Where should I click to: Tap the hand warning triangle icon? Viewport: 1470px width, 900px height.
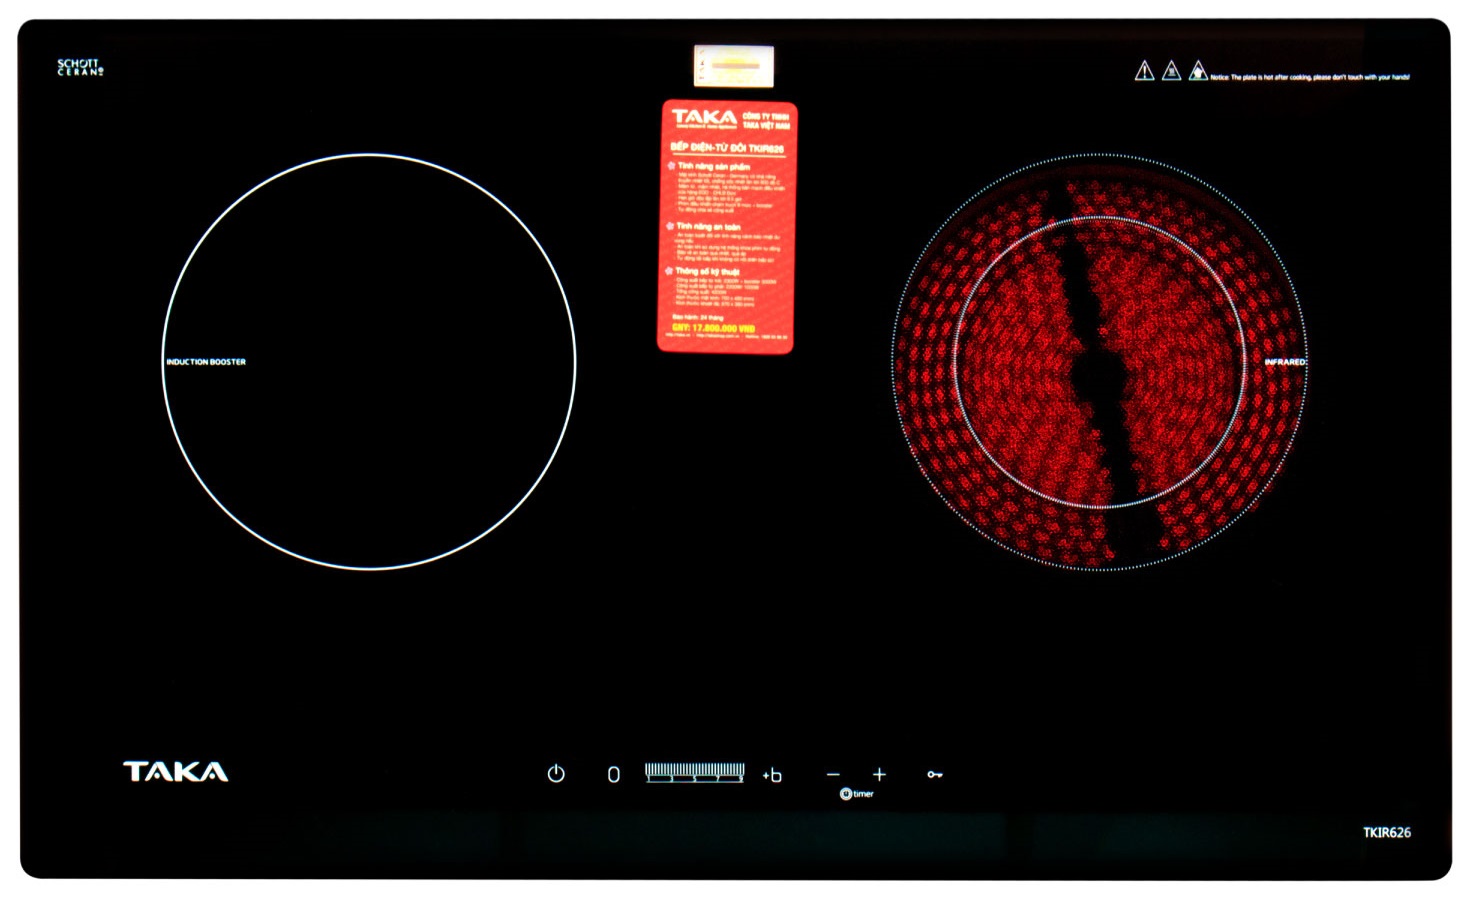[x=1198, y=71]
